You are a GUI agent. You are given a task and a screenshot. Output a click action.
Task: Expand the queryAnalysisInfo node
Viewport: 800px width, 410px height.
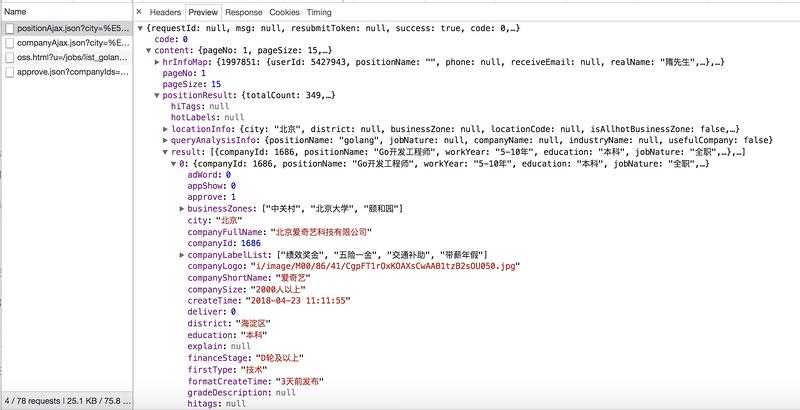(x=165, y=140)
